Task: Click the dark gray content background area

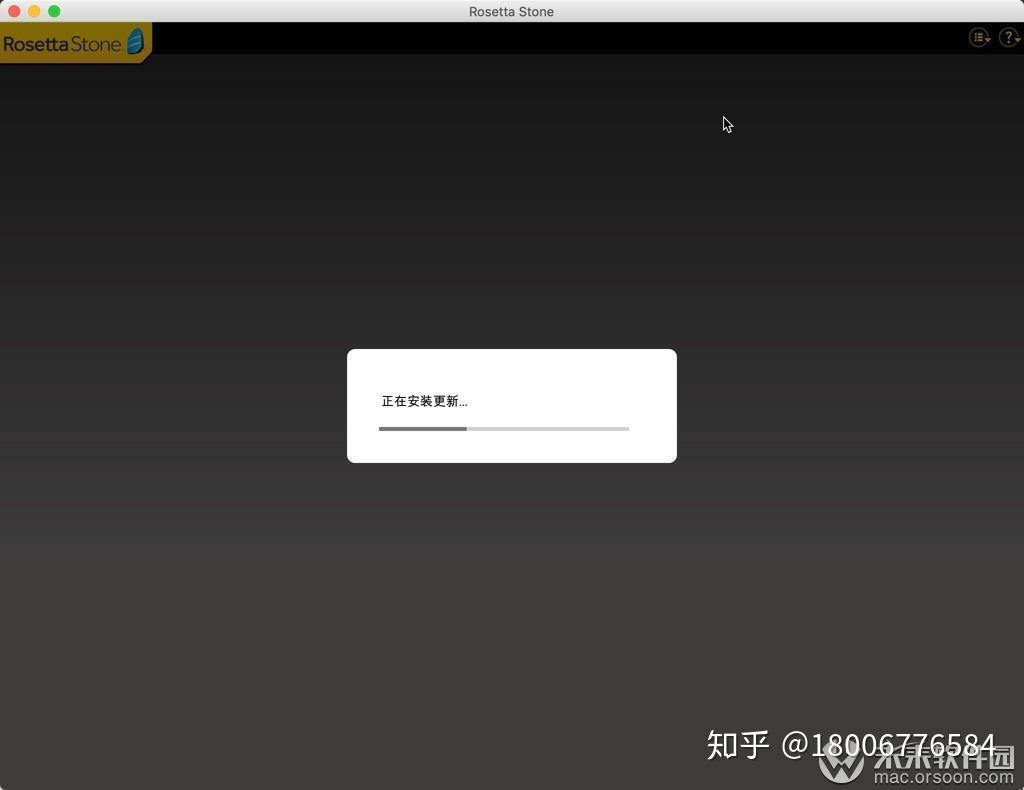Action: tap(200, 600)
